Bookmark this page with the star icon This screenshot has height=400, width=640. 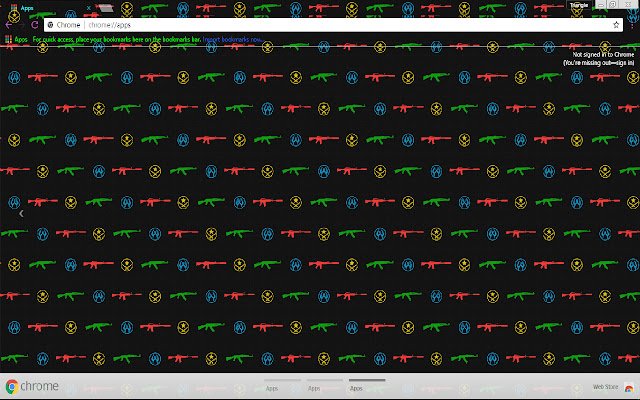[616, 25]
